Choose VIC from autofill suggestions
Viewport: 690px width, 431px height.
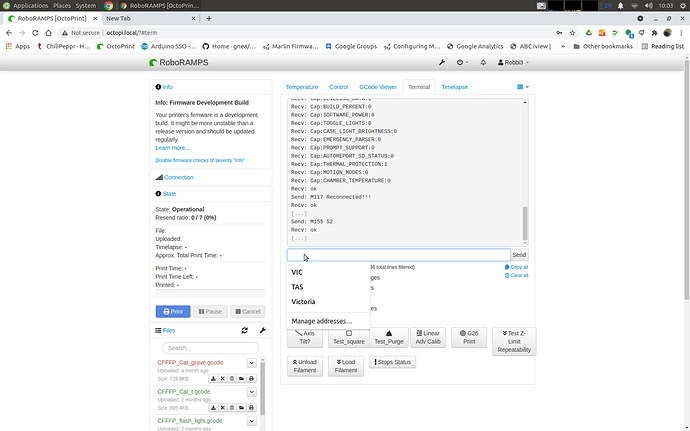(328, 272)
